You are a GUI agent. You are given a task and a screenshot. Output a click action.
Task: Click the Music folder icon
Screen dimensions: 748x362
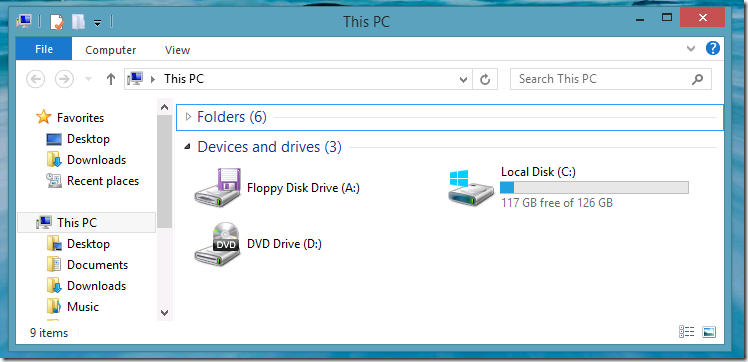[x=54, y=306]
